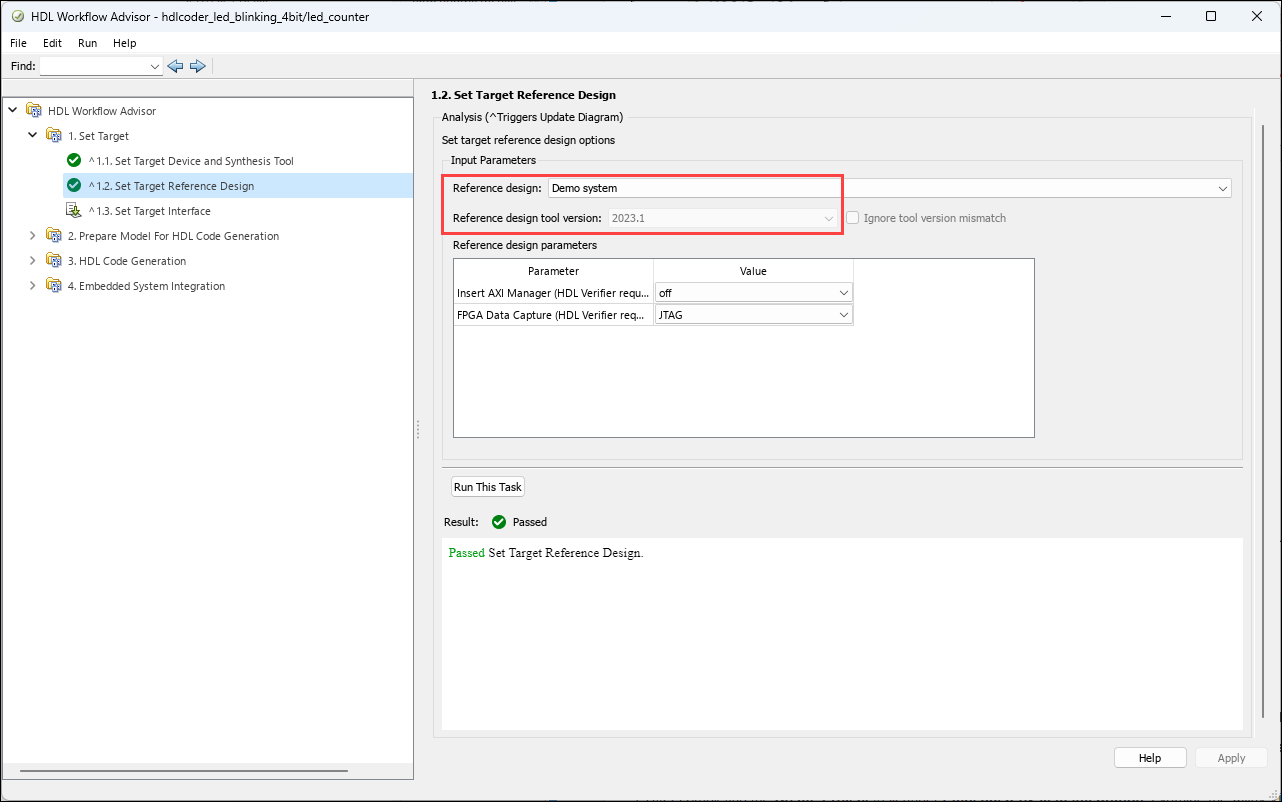1282x802 pixels.
Task: Open the File menu
Action: [19, 44]
